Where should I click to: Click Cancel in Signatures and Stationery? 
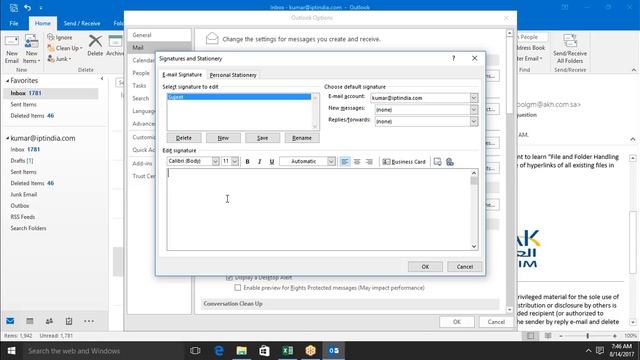(x=464, y=267)
